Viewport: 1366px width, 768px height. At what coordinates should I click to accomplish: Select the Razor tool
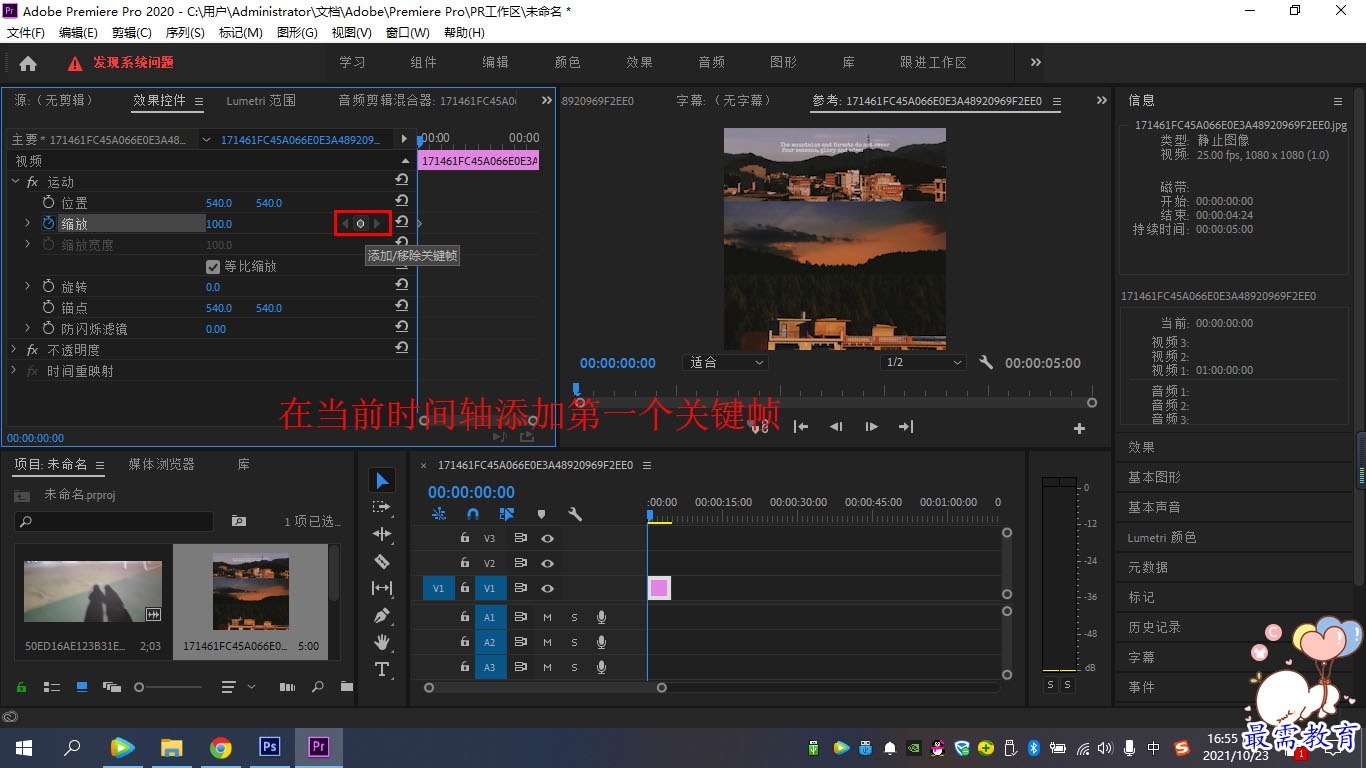pos(382,561)
